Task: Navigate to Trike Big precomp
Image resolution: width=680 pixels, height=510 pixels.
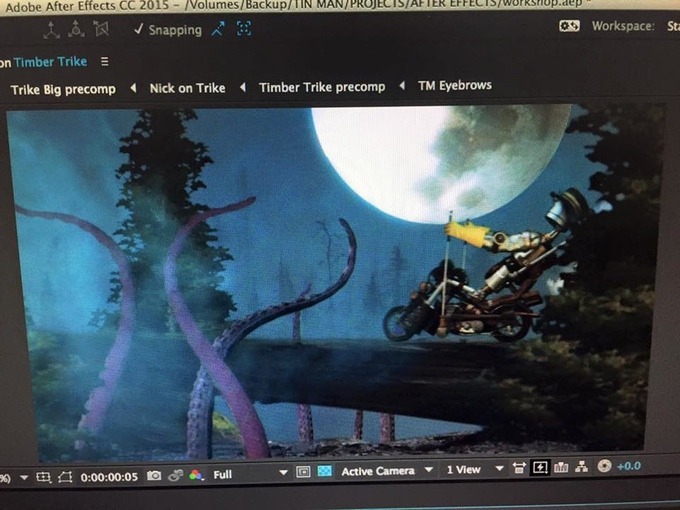Action: [63, 89]
